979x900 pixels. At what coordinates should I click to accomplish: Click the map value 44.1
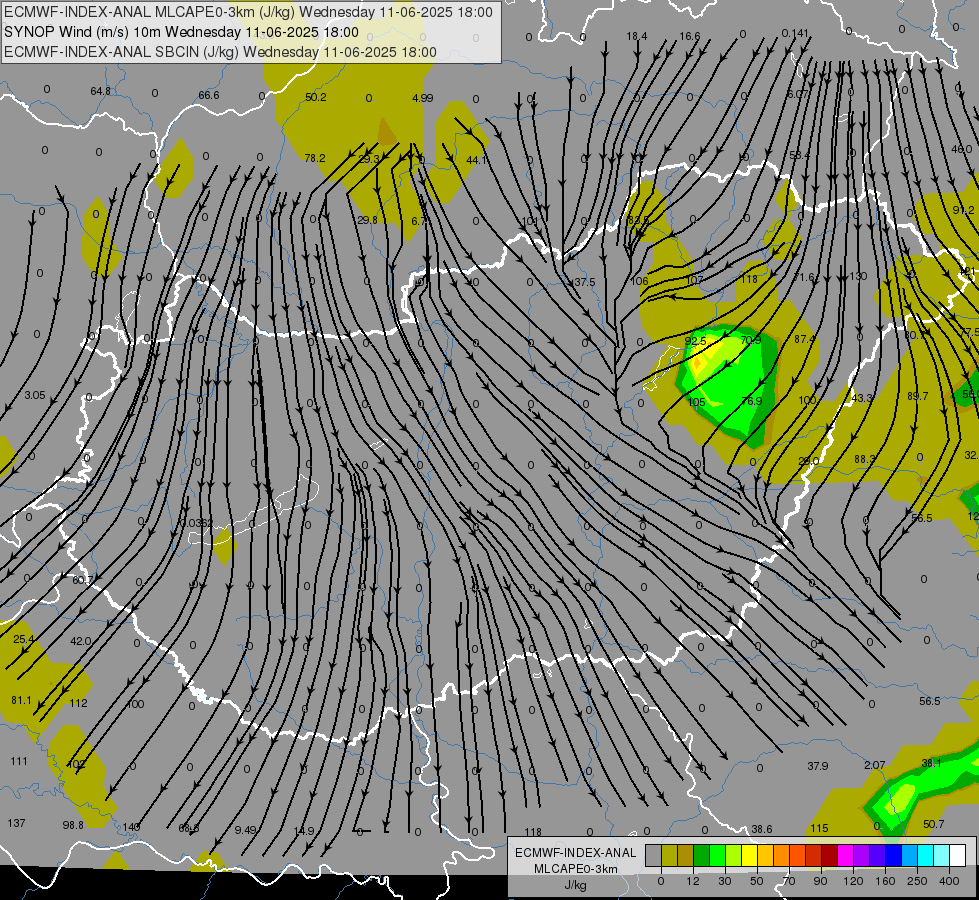tap(476, 160)
